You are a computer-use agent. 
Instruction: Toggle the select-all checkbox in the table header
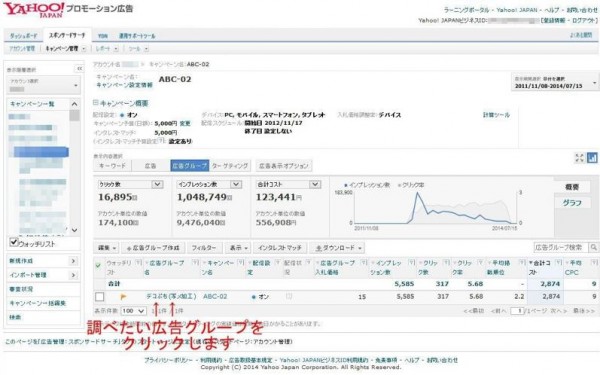(x=98, y=265)
